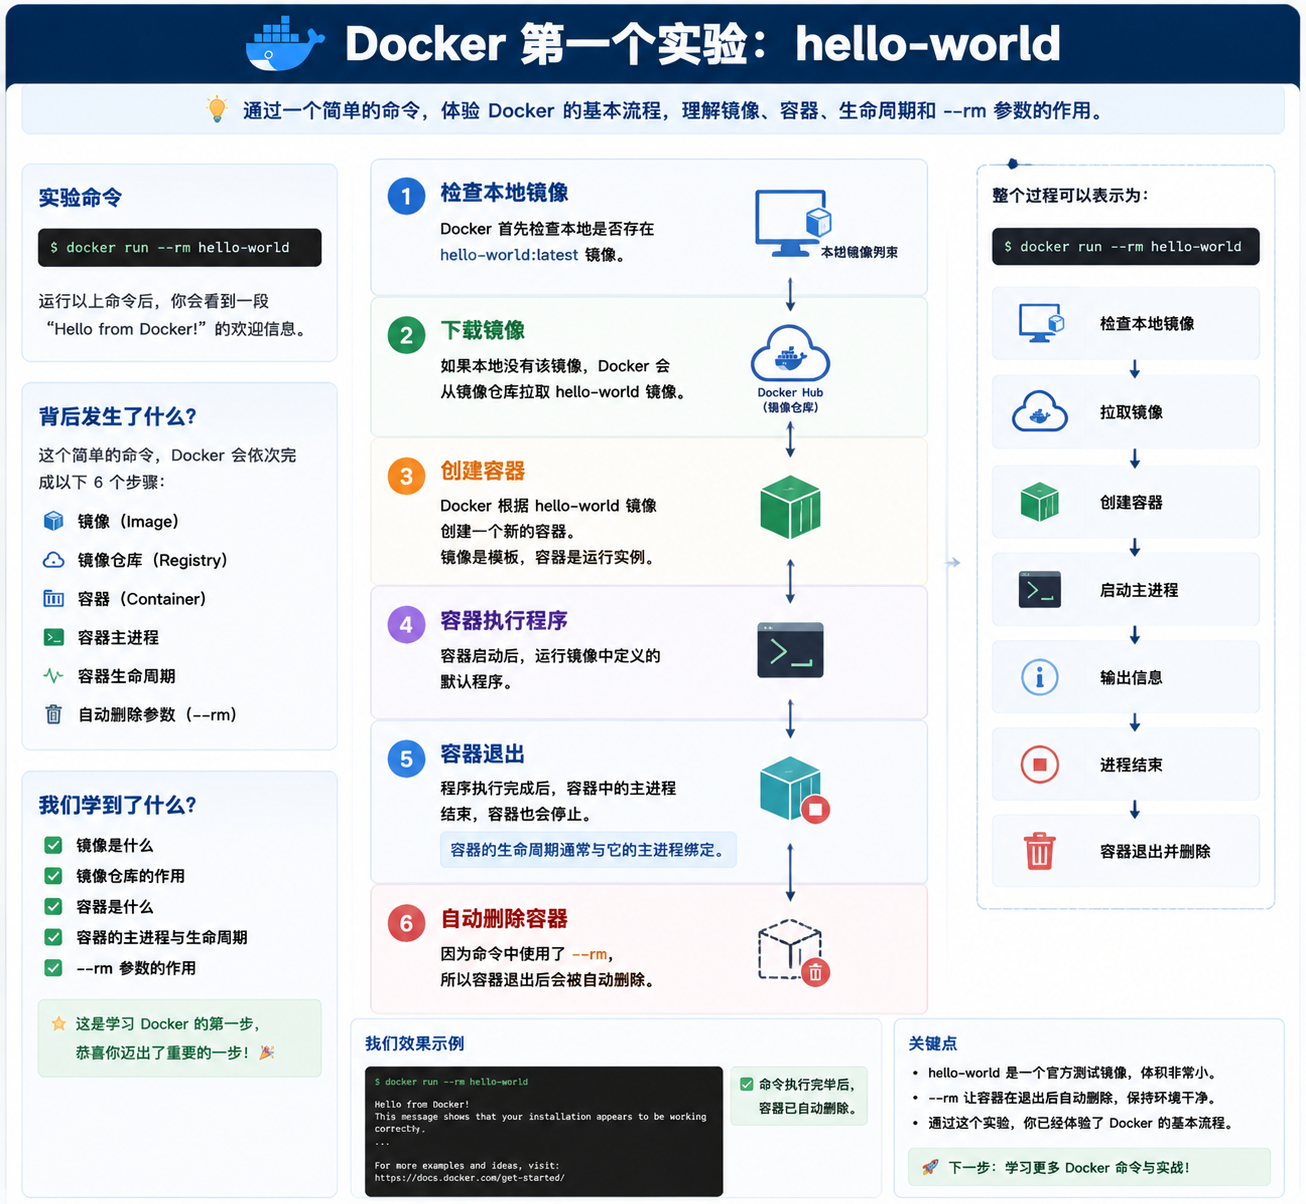This screenshot has height=1204, width=1306.
Task: Click the Docker Hub (镜像仓库) label
Action: (x=790, y=400)
